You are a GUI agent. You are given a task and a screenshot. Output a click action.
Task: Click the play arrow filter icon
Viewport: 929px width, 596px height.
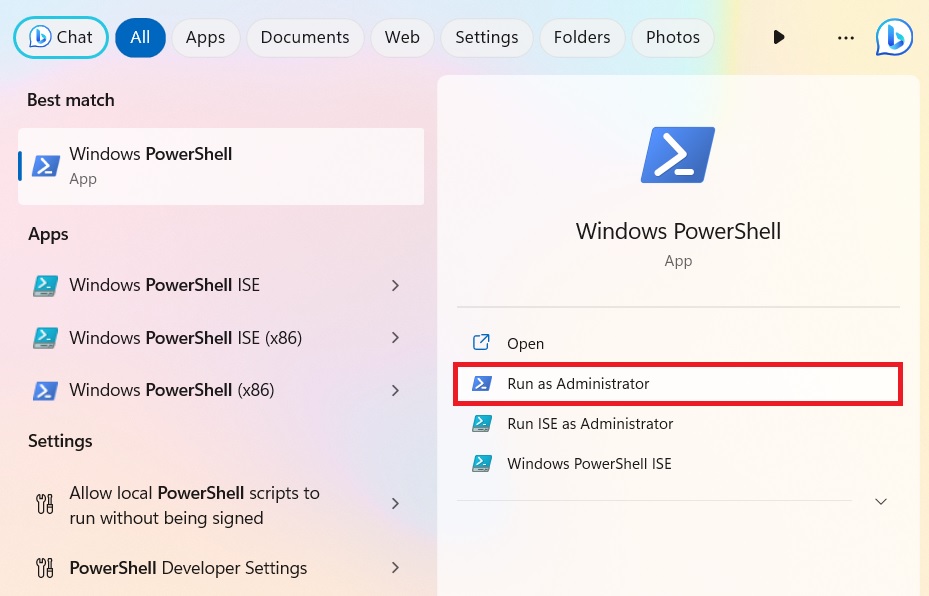[779, 37]
